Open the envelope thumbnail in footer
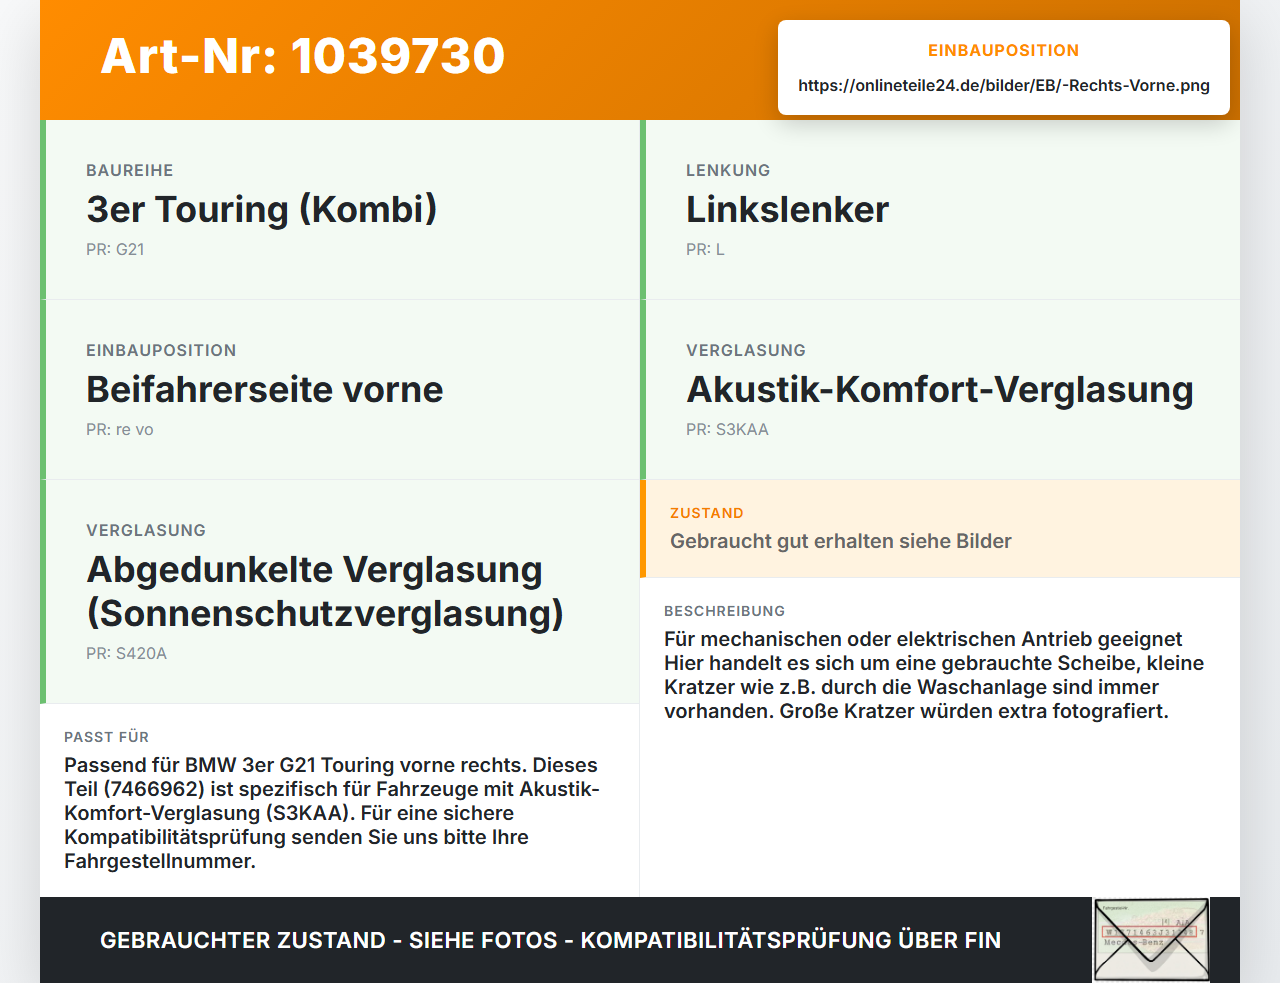Image resolution: width=1280 pixels, height=983 pixels. [1151, 940]
